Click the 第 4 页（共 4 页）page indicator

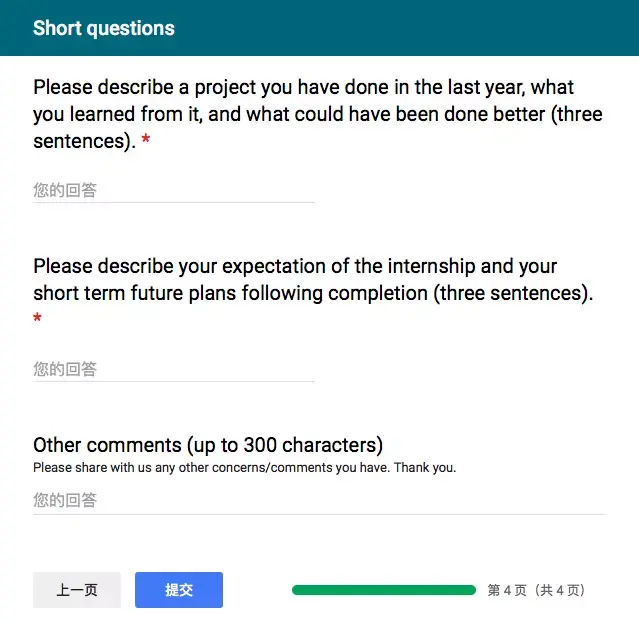pyautogui.click(x=536, y=590)
